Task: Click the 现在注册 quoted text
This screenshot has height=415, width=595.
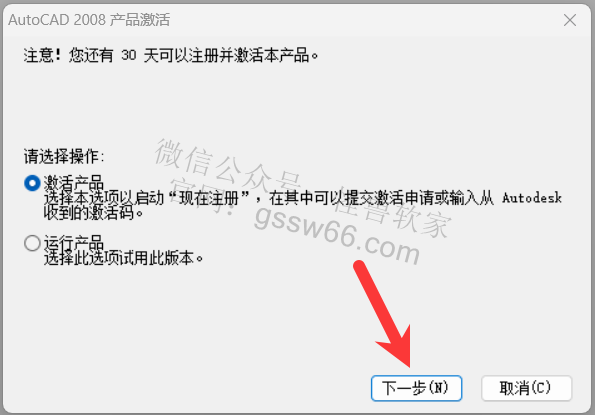Action: point(208,198)
